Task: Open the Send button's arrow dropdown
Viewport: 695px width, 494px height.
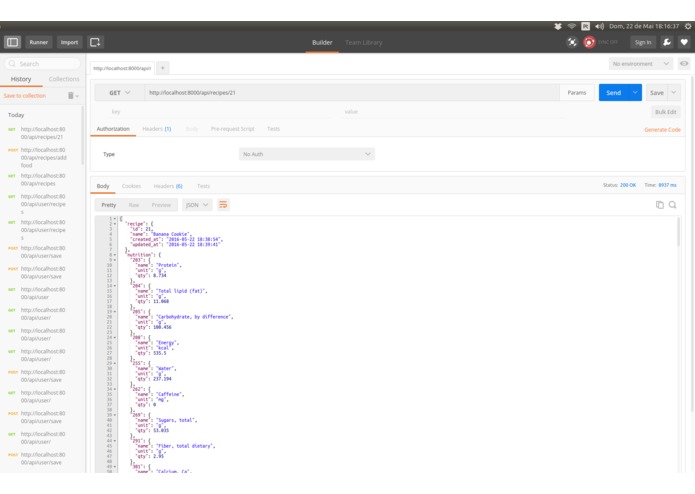Action: [635, 93]
